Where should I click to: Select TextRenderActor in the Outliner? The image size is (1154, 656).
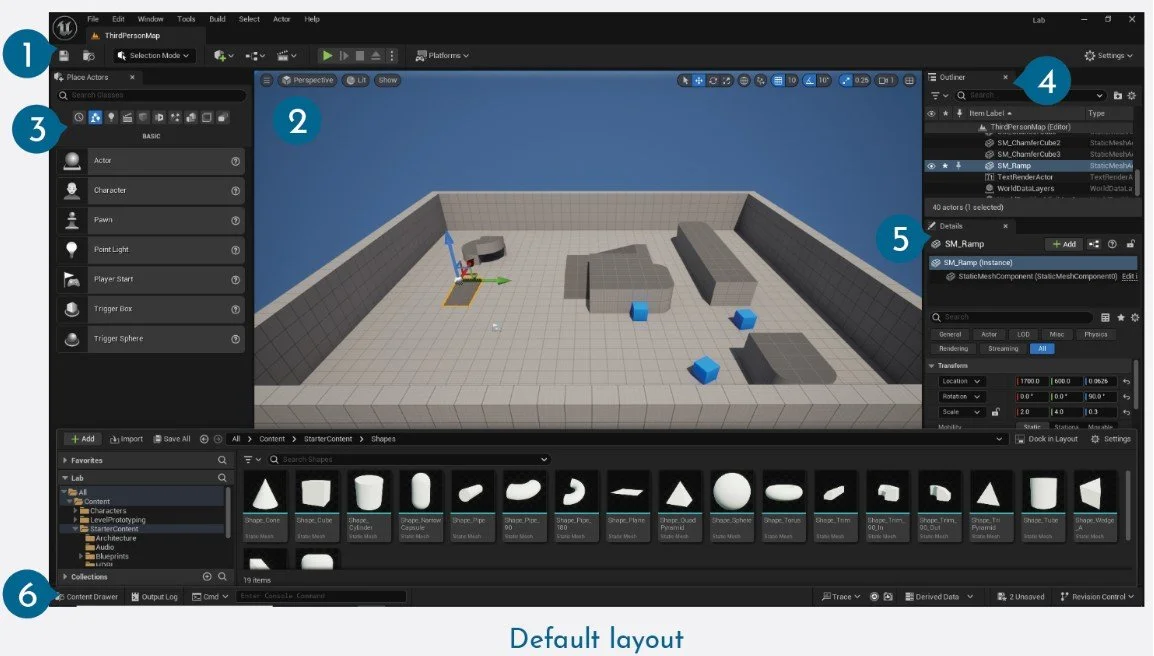pyautogui.click(x=1024, y=177)
